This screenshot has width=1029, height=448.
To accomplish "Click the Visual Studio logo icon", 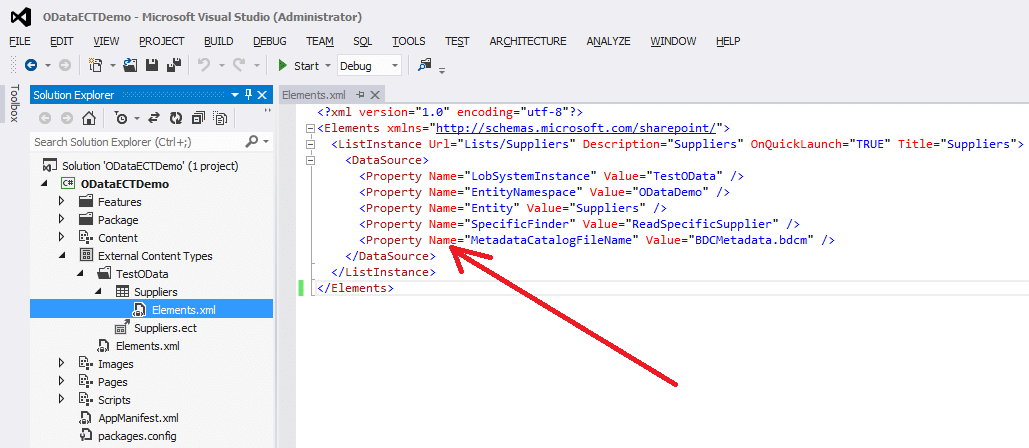I will [x=22, y=16].
